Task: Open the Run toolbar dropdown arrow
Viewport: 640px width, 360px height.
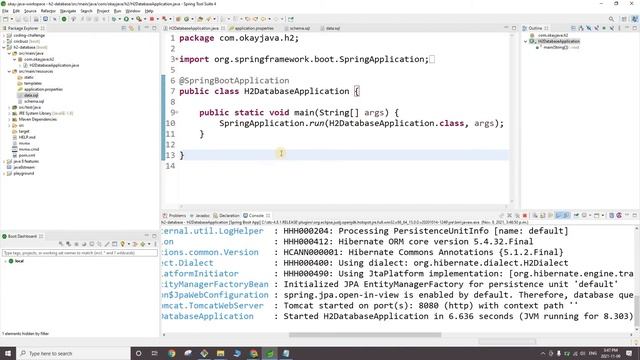Action: 132,19
